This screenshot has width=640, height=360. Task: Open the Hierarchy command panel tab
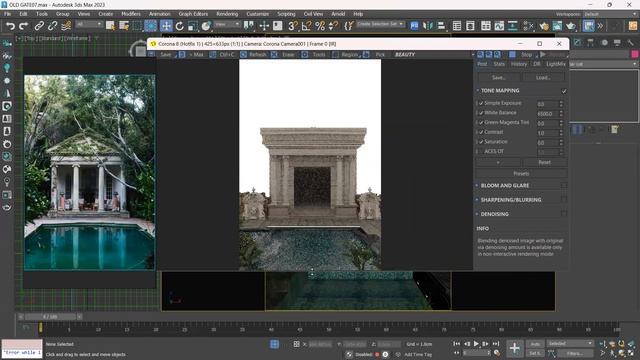591,42
